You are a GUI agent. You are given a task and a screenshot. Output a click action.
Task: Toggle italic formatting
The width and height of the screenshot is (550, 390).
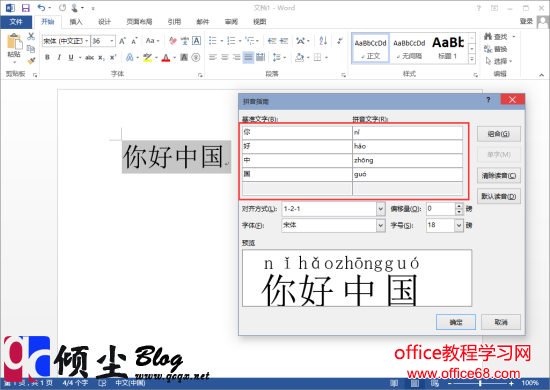coord(59,58)
